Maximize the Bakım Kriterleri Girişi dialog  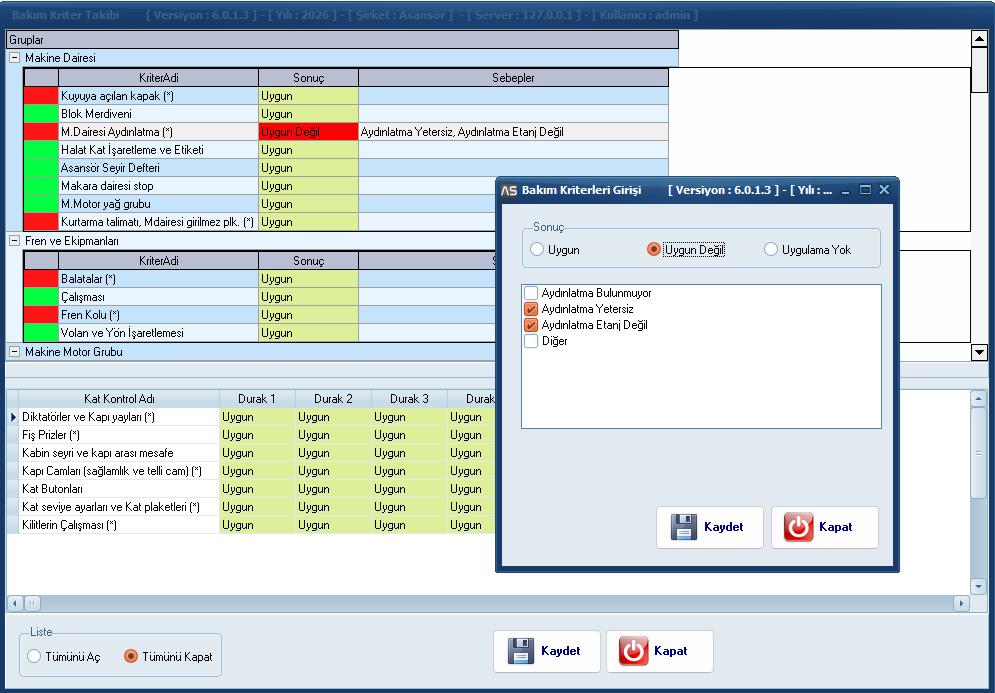click(x=865, y=190)
